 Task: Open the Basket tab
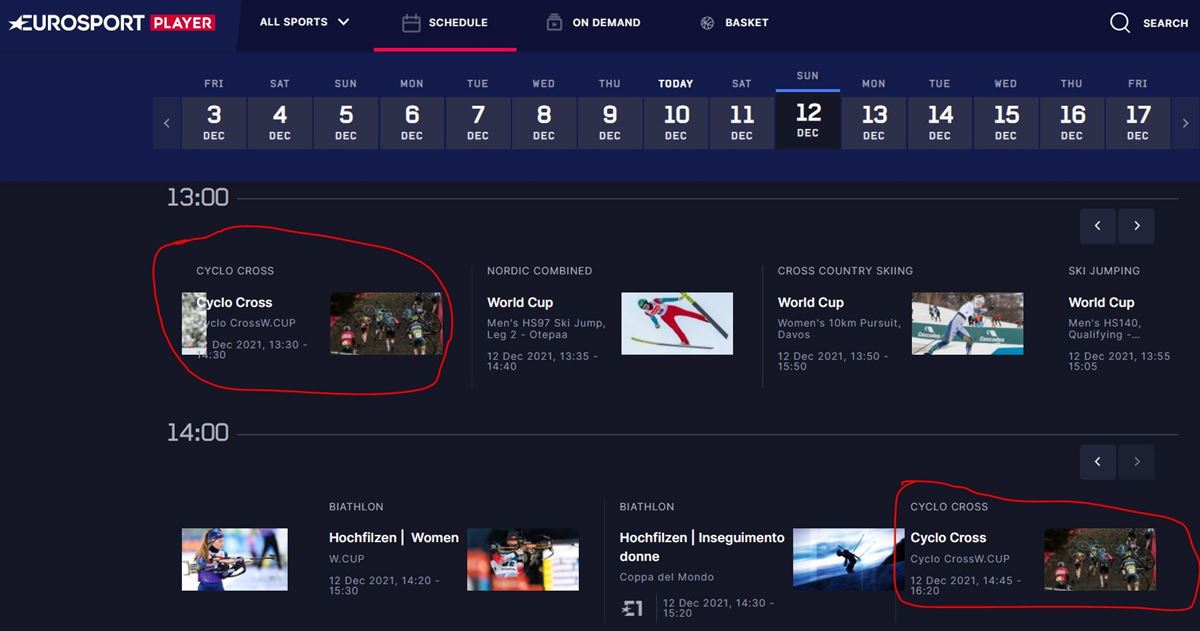734,23
